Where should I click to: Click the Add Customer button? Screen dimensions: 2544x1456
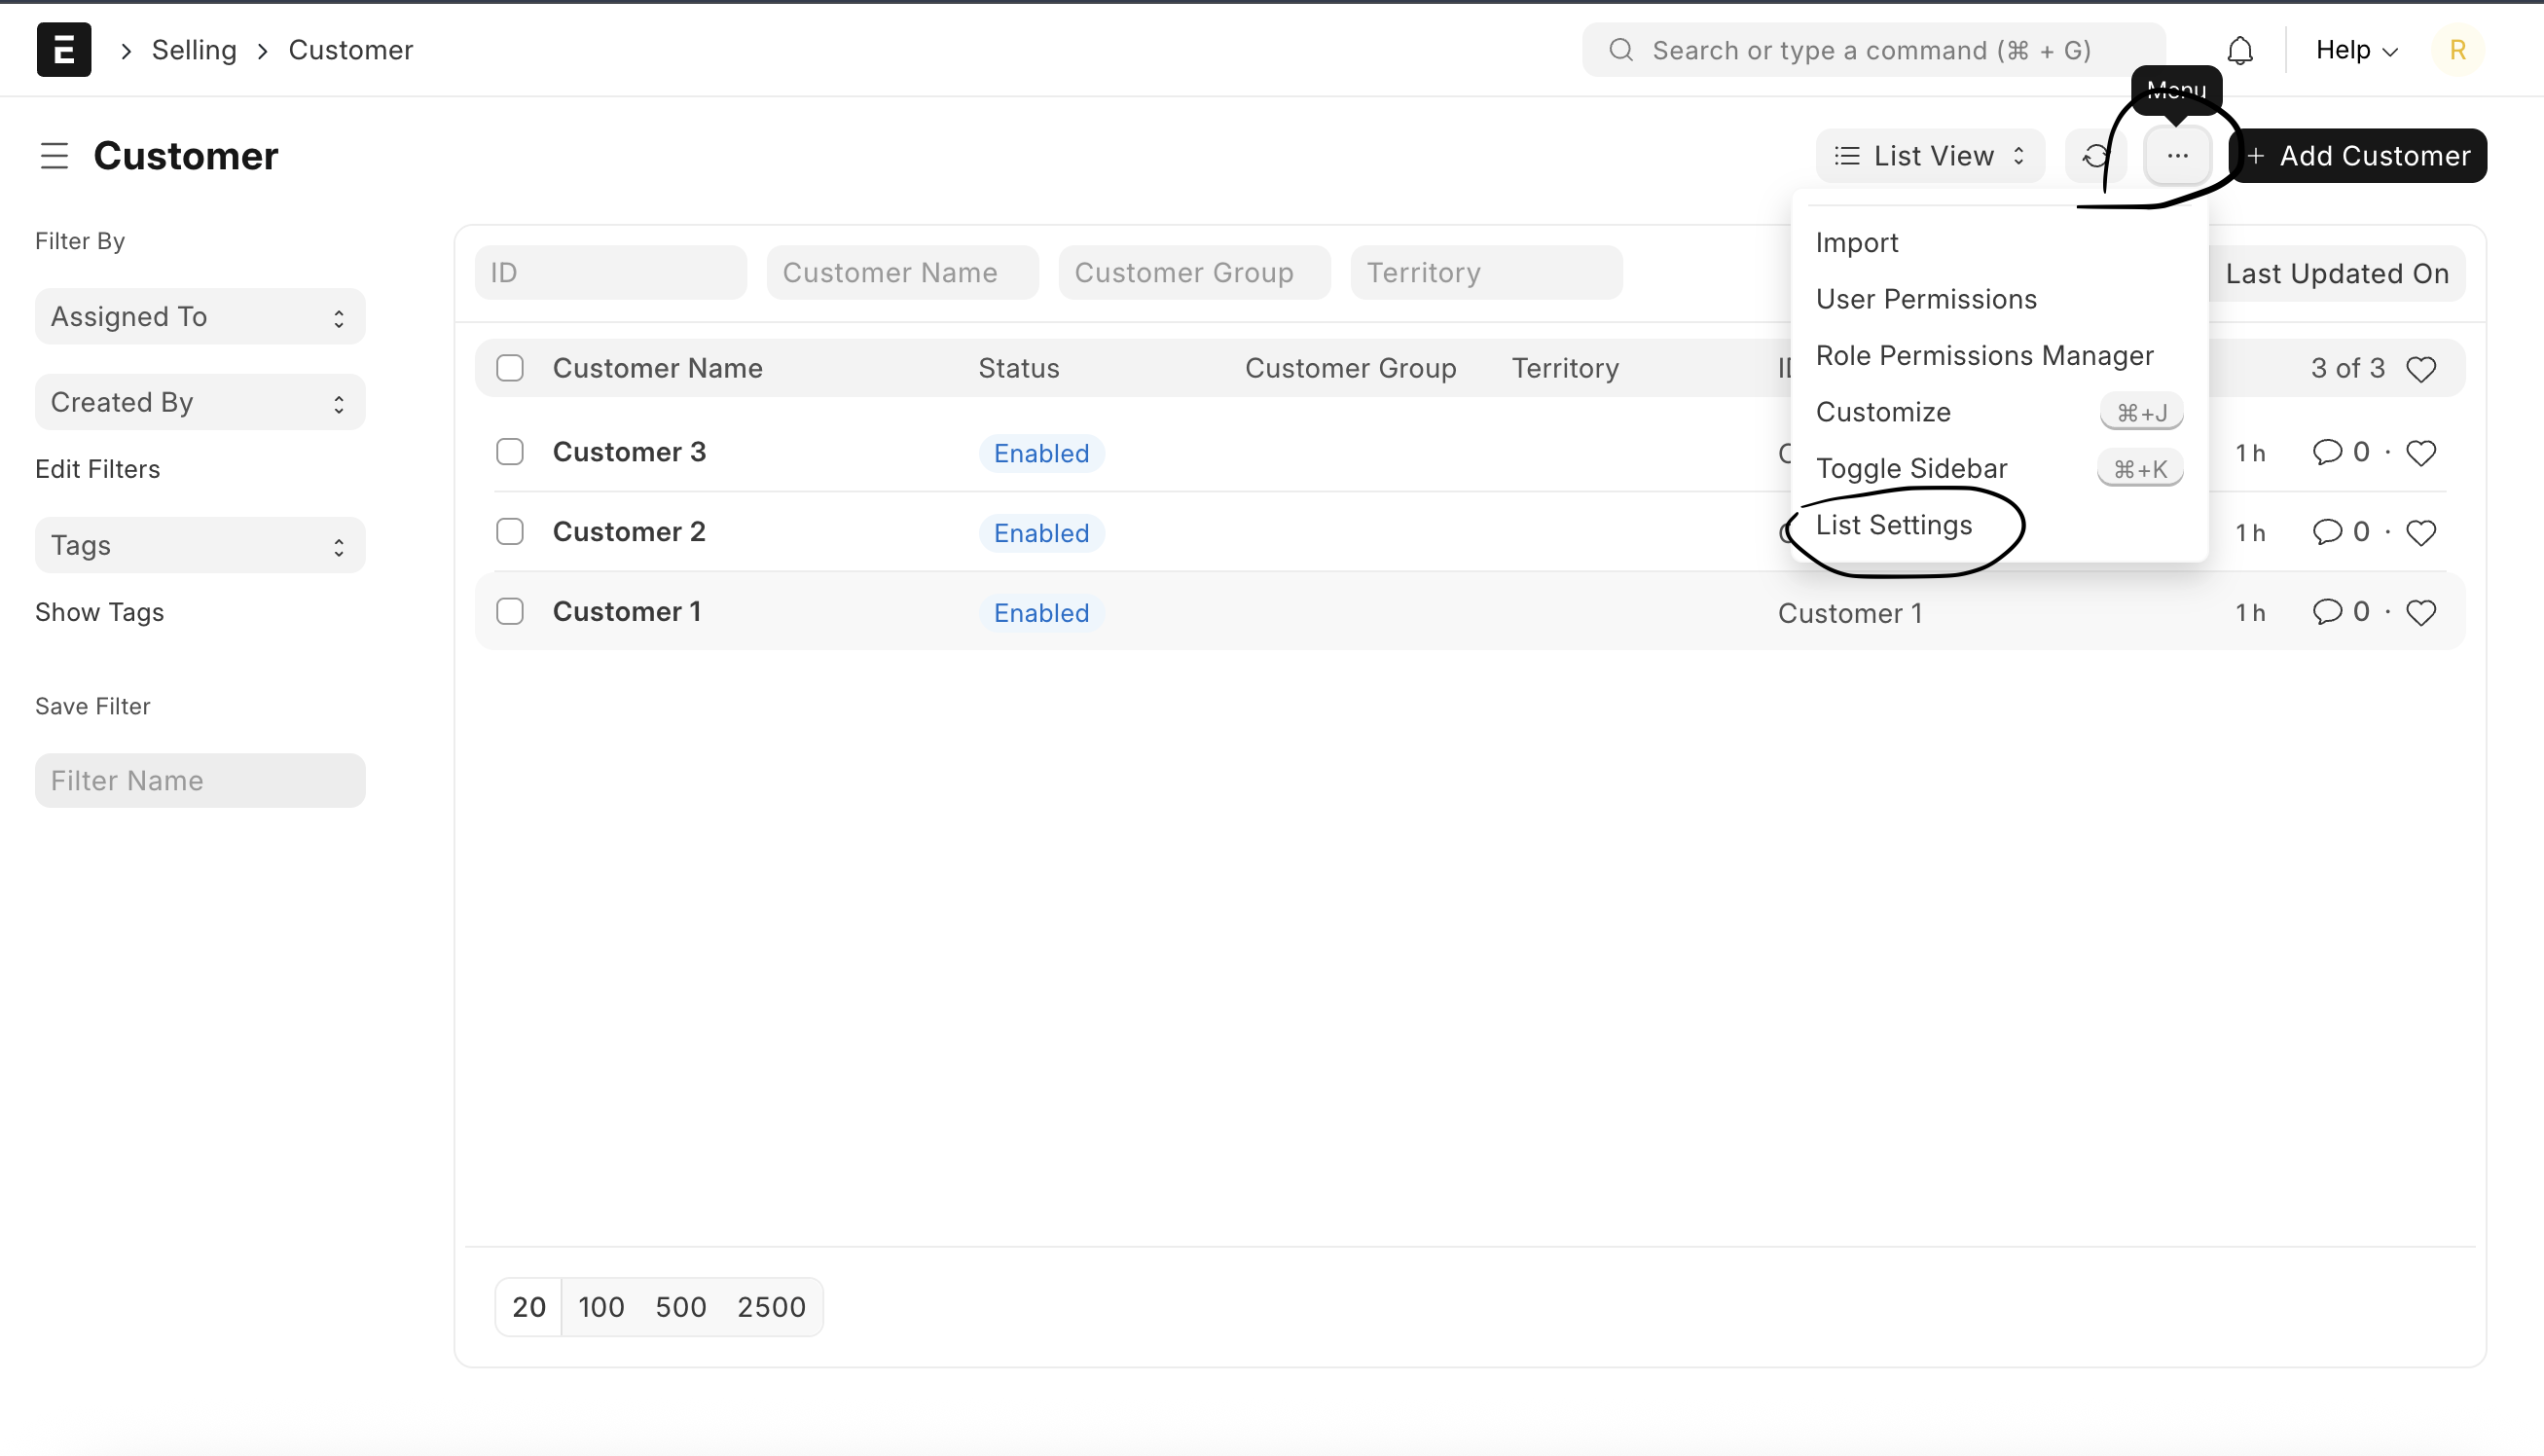[2358, 156]
